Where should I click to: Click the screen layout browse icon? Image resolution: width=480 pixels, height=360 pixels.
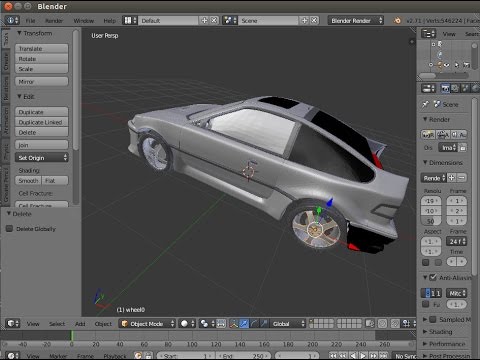[130, 20]
